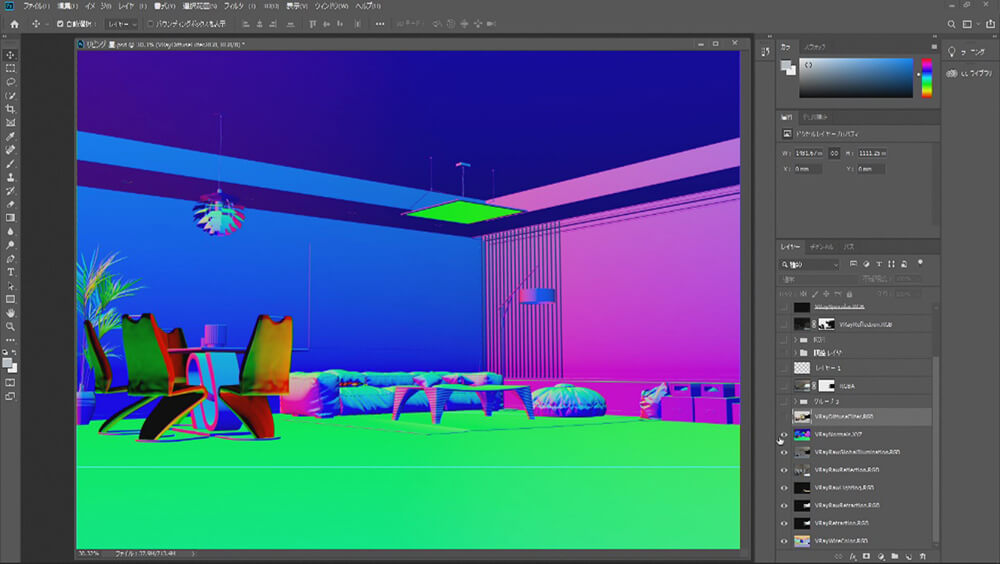
Task: Open the workspace switcher dropdown
Action: 970,24
